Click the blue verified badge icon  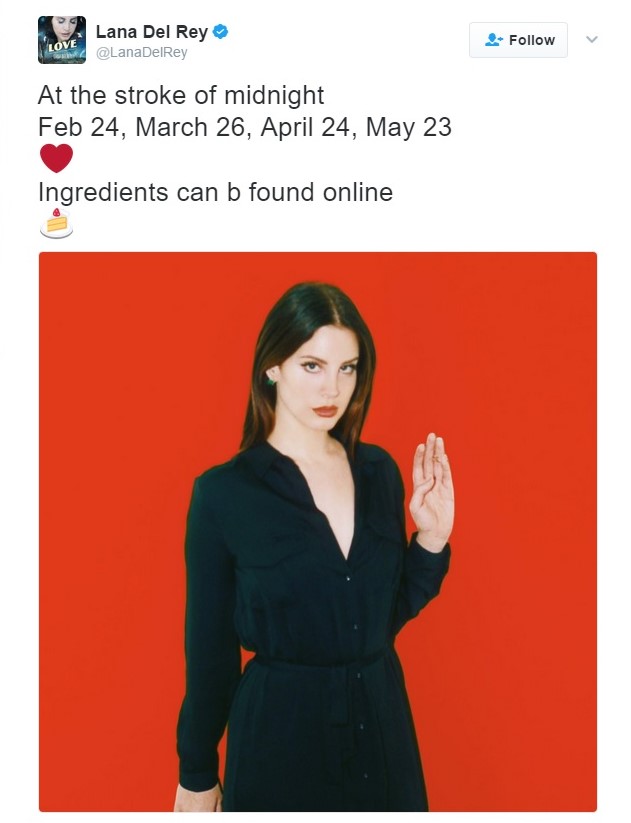(x=220, y=31)
